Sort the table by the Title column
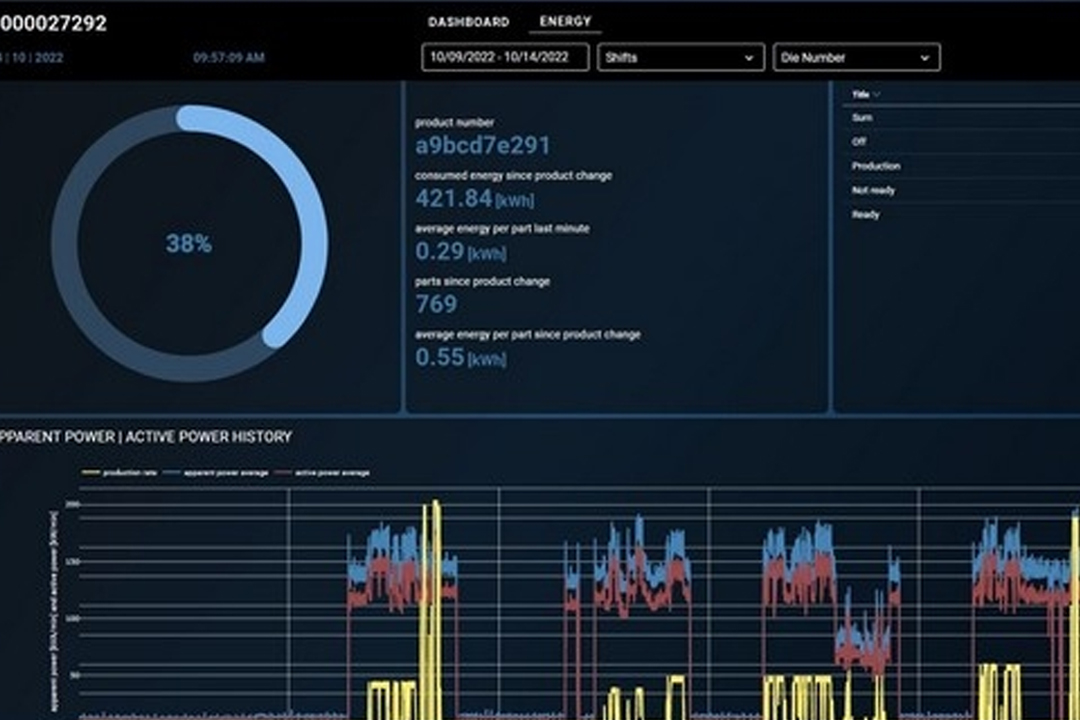Image resolution: width=1080 pixels, height=720 pixels. [865, 94]
